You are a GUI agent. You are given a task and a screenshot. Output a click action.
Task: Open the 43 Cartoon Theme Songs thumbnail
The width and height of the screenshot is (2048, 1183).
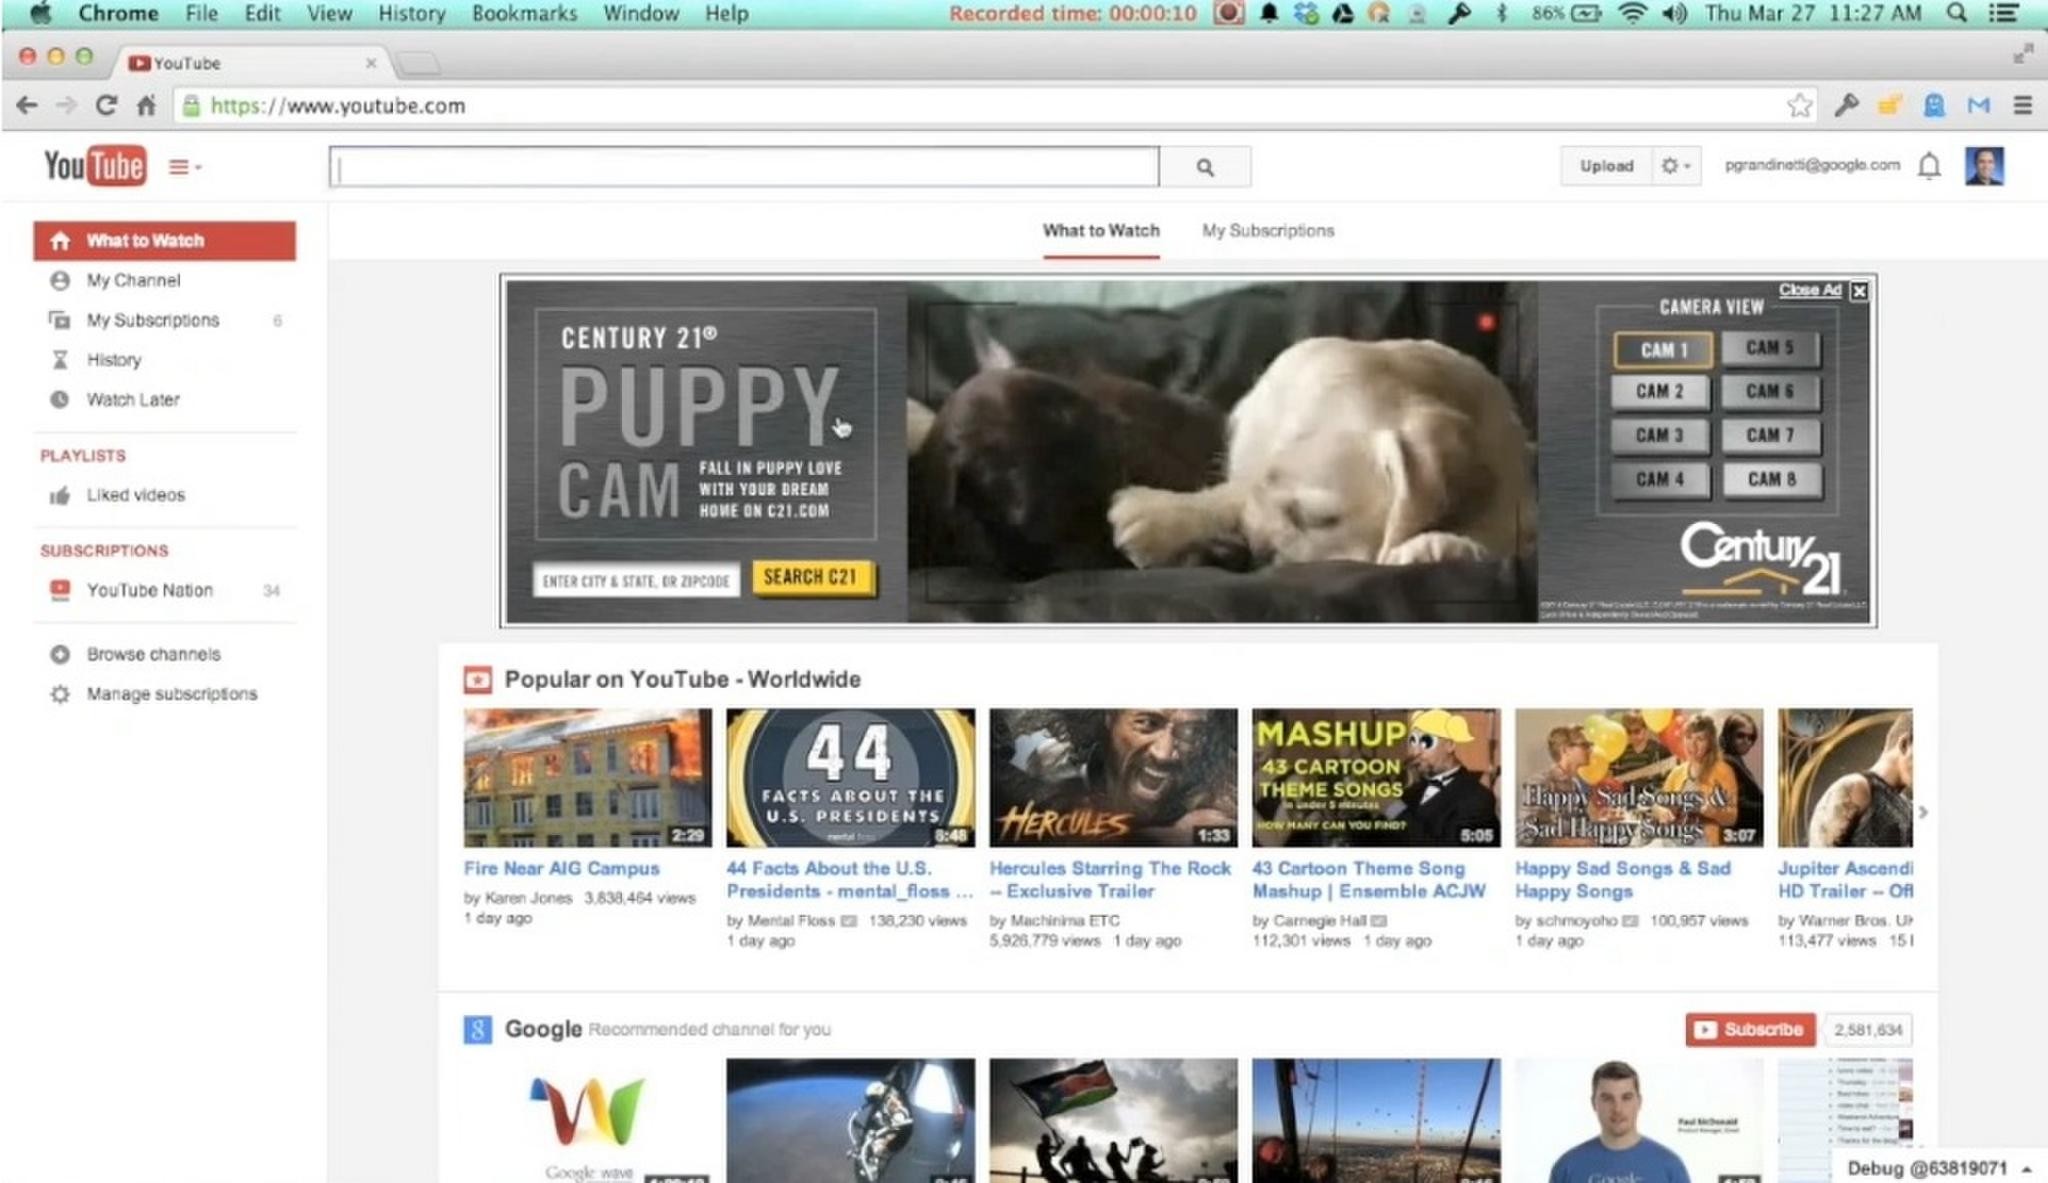(1376, 778)
